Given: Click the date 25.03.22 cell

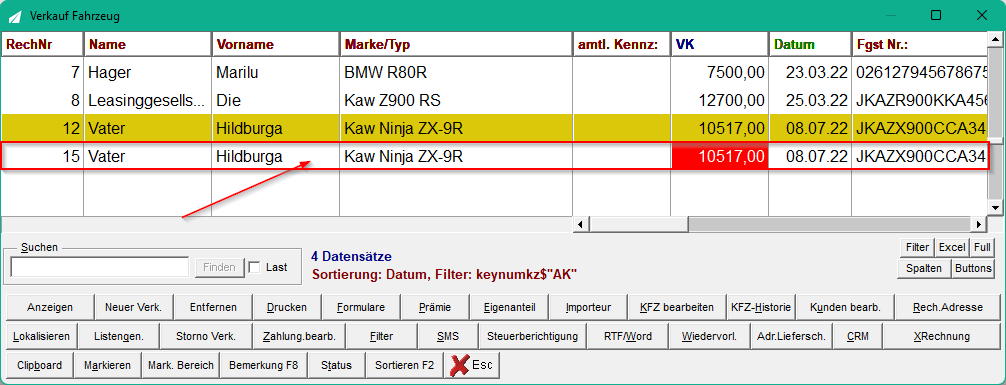Looking at the screenshot, I should click(810, 101).
